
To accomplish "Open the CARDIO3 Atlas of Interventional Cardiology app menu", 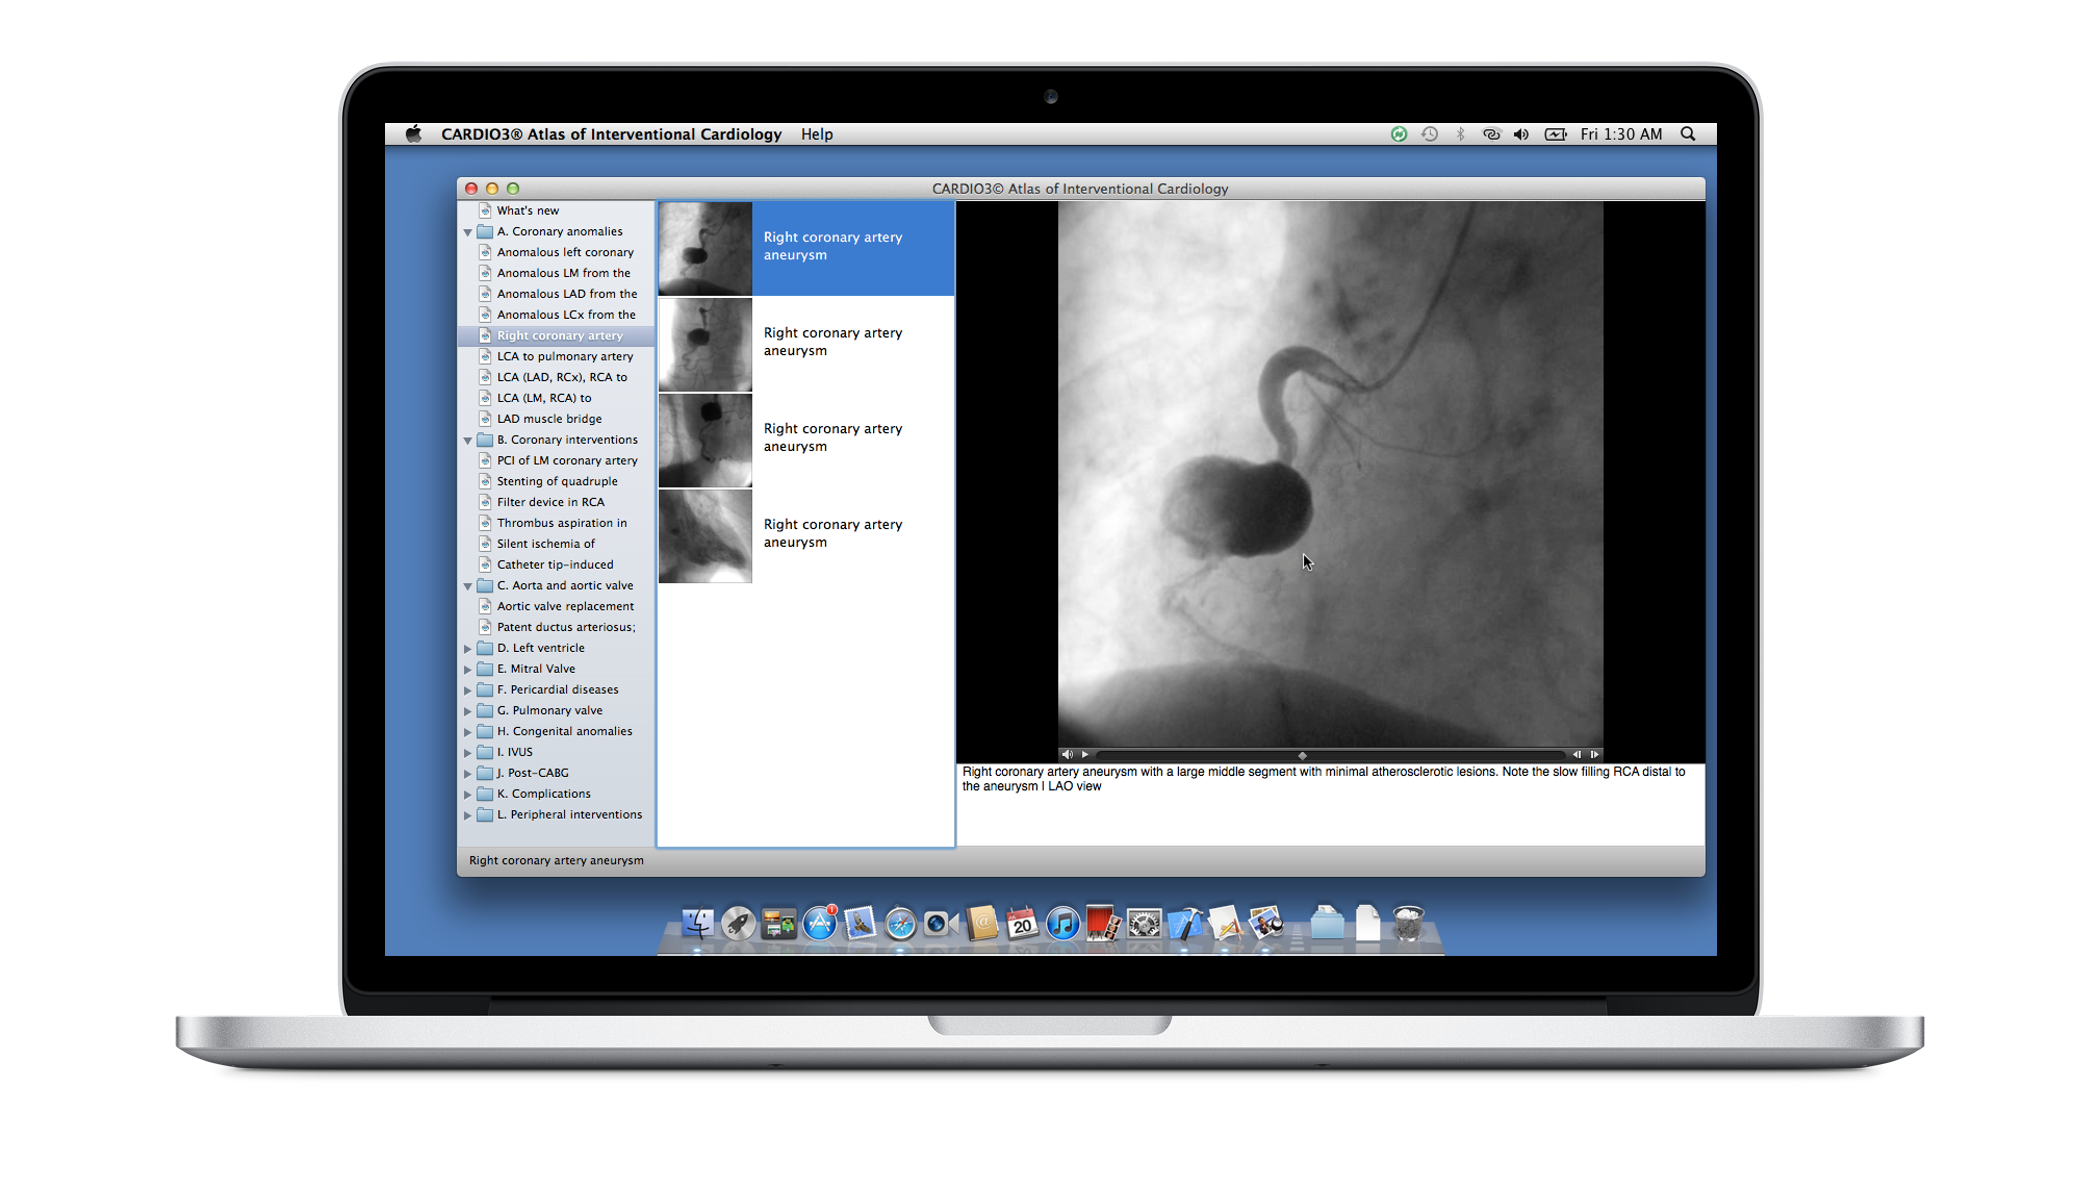I will tap(611, 134).
